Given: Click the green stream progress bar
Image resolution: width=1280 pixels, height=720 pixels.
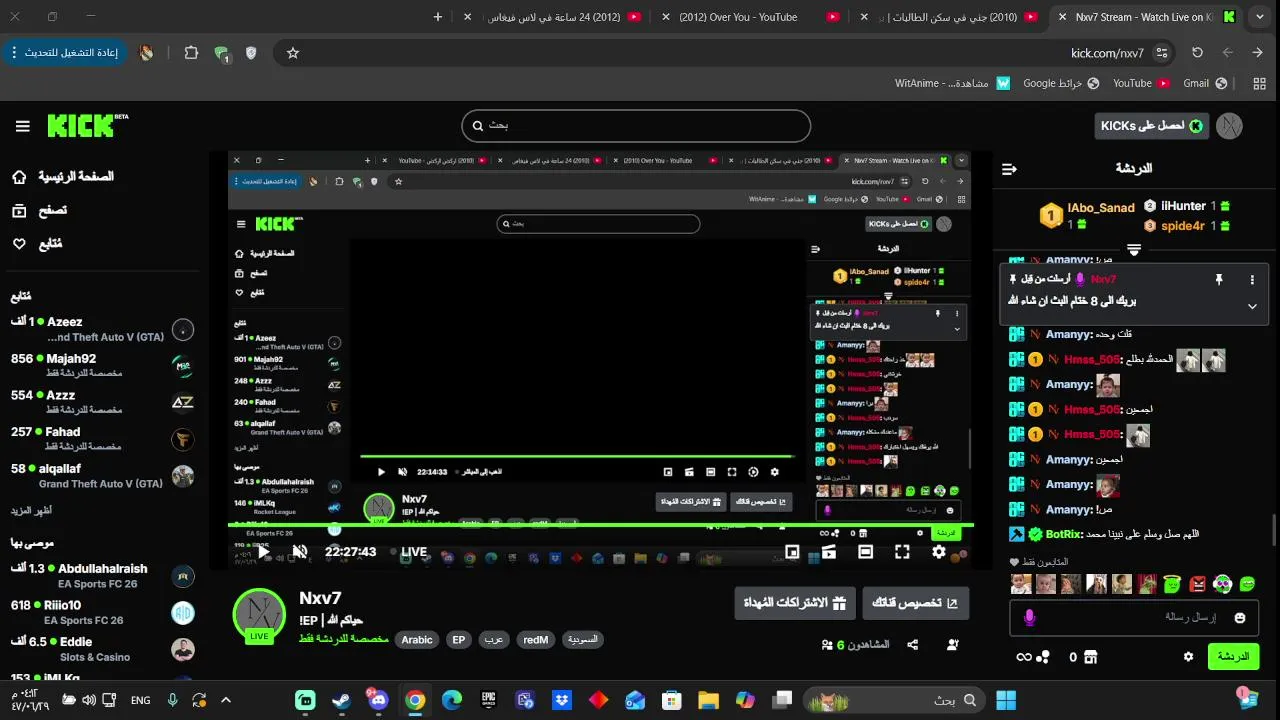Looking at the screenshot, I should (601, 526).
